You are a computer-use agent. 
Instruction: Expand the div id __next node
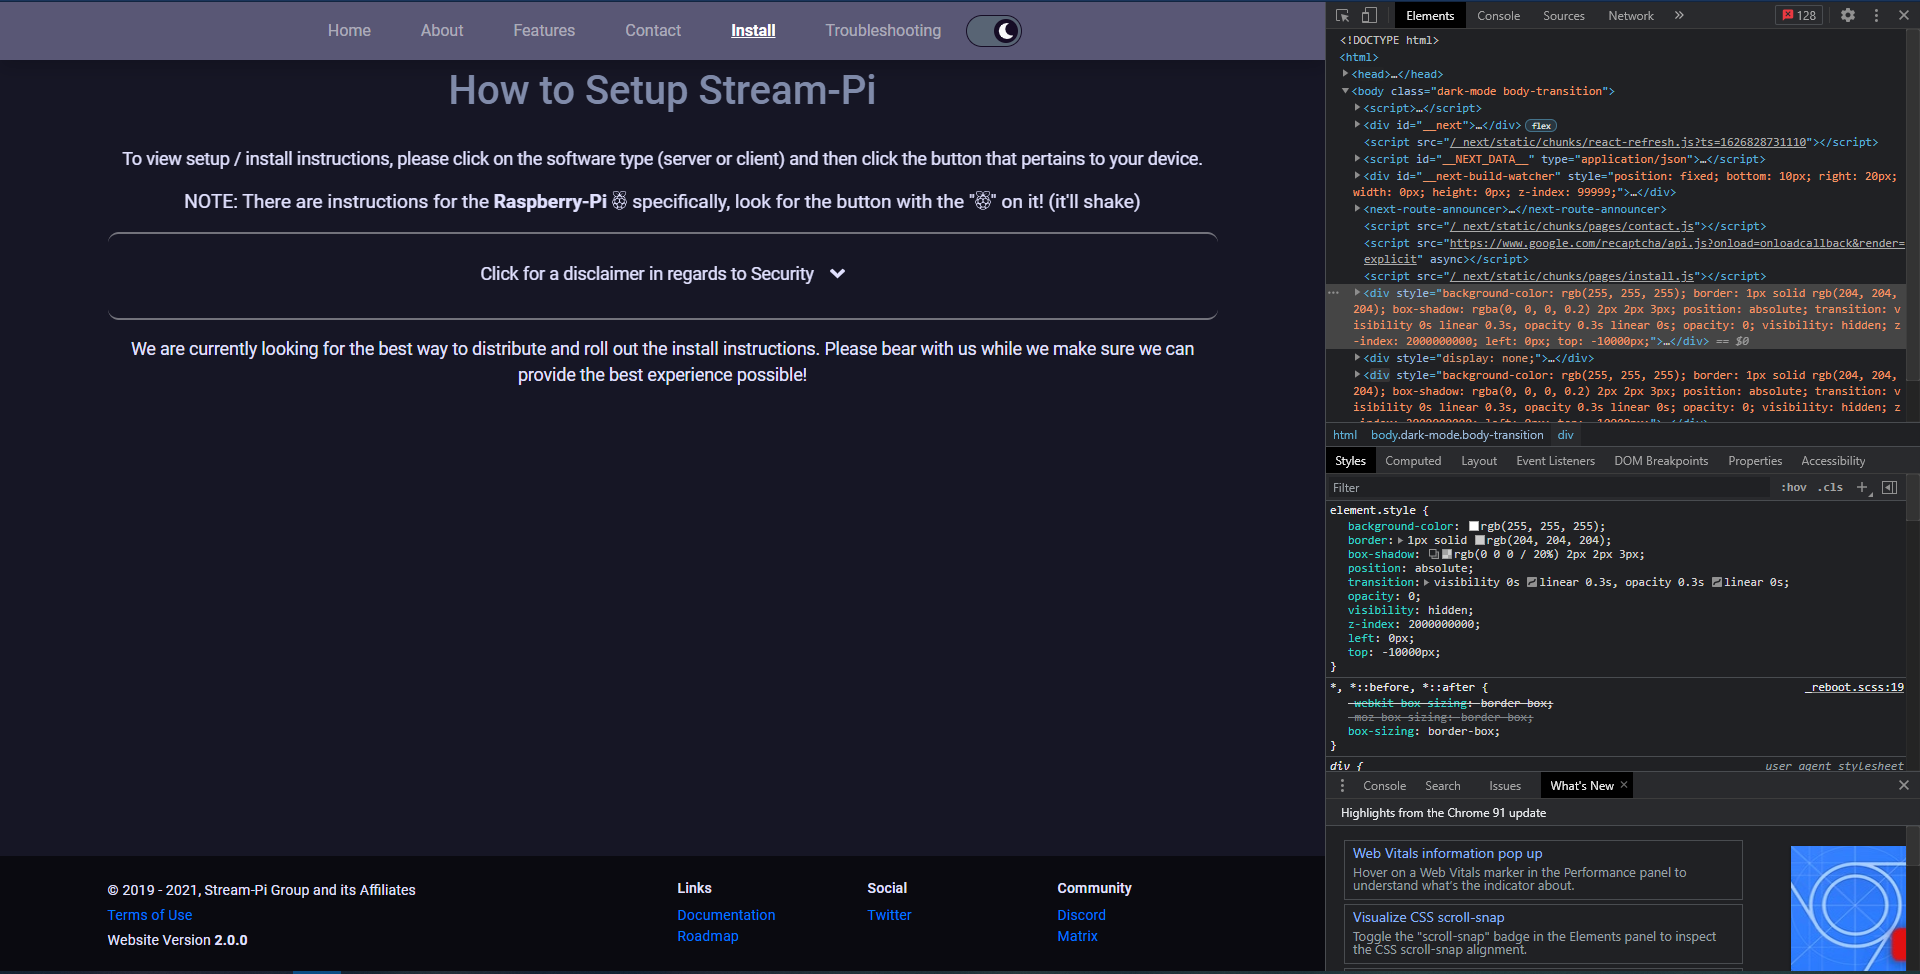pos(1357,125)
